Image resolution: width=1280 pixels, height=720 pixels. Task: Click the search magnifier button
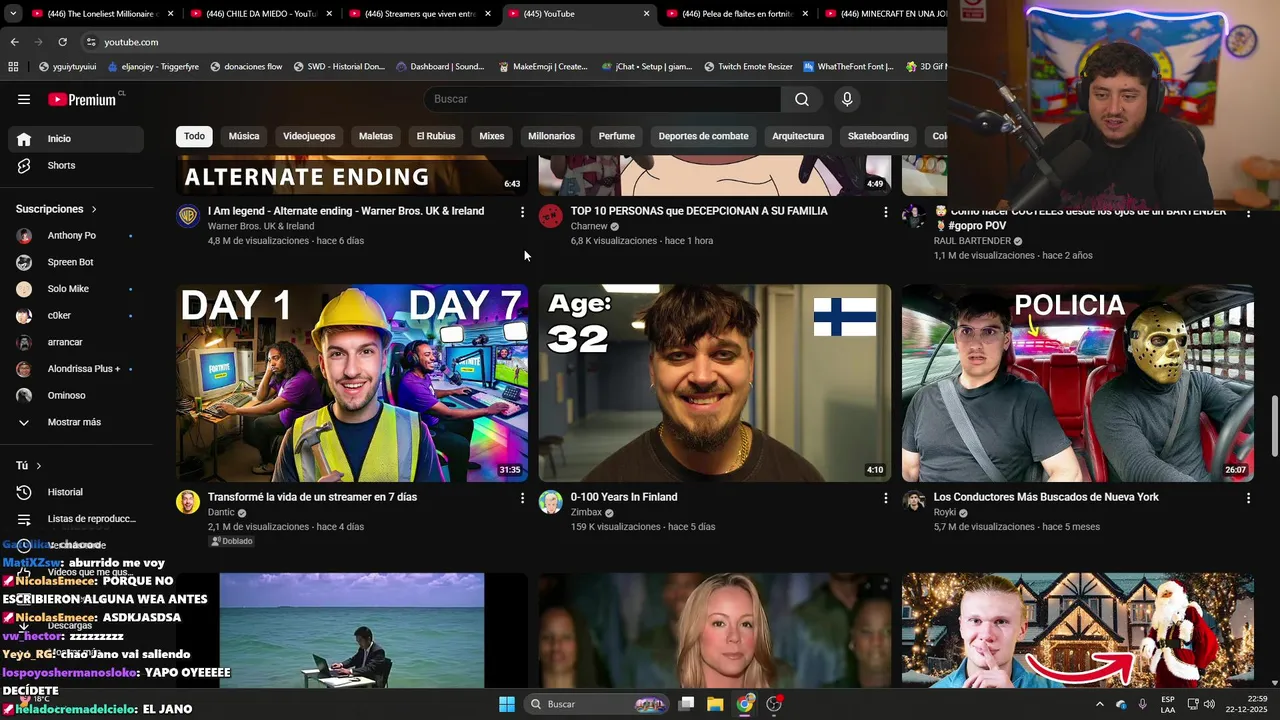(802, 99)
